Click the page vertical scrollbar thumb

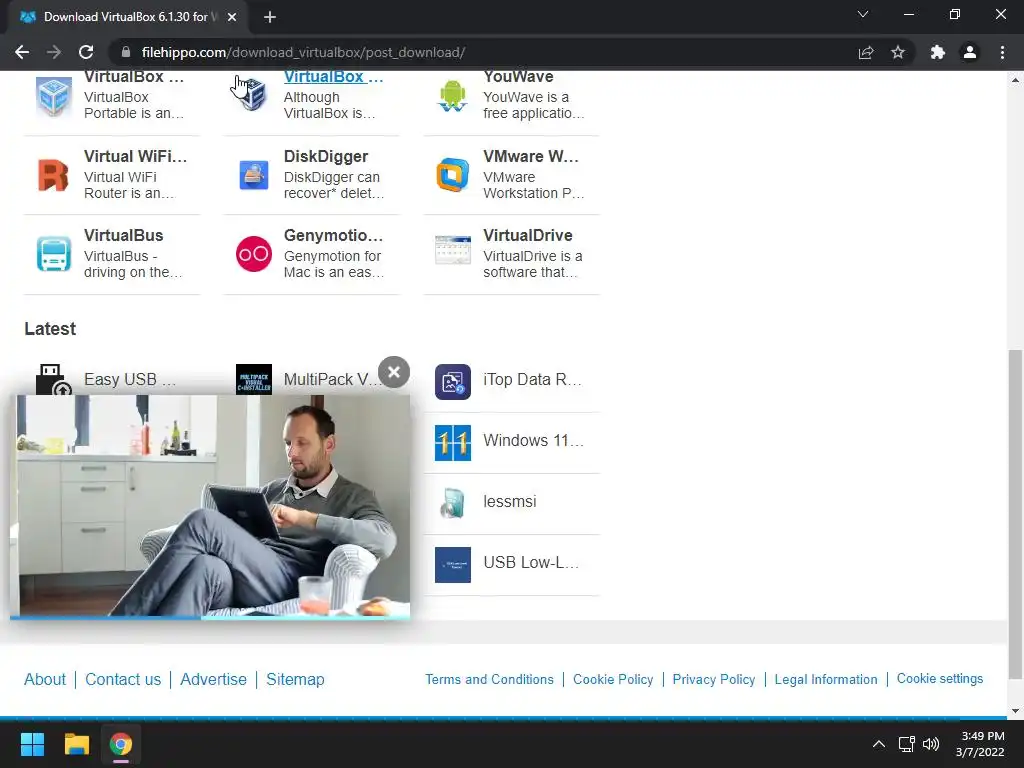click(1015, 515)
